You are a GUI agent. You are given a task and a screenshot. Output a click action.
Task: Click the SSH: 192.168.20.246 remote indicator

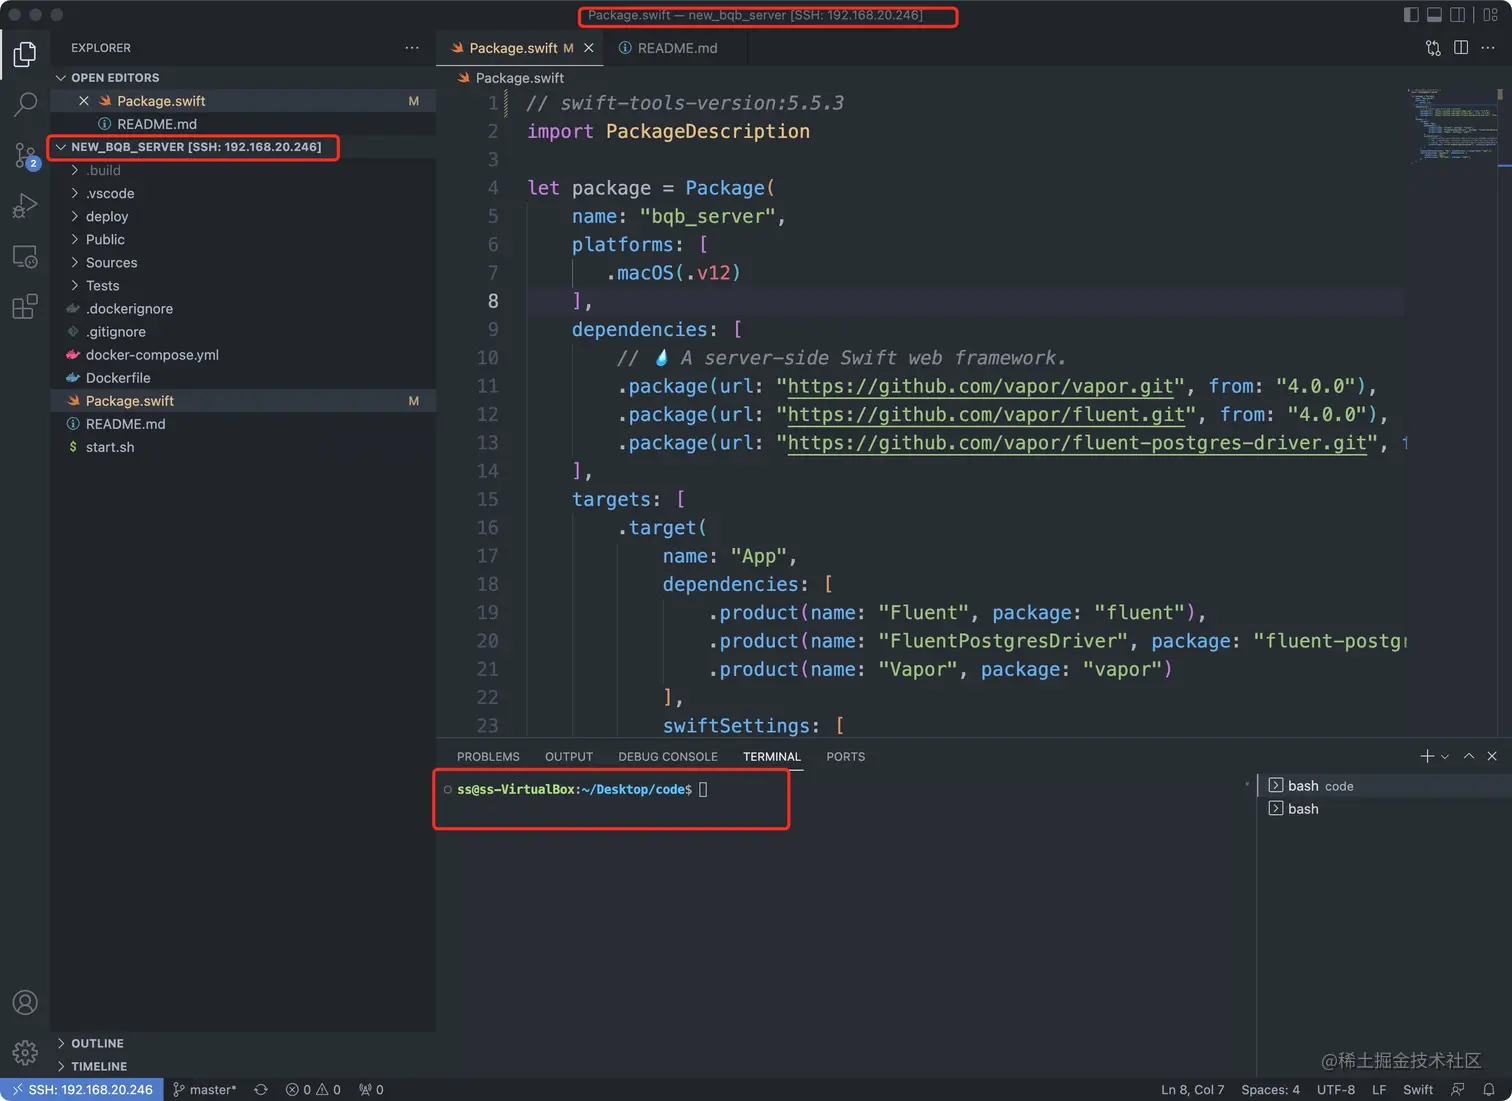click(x=81, y=1090)
